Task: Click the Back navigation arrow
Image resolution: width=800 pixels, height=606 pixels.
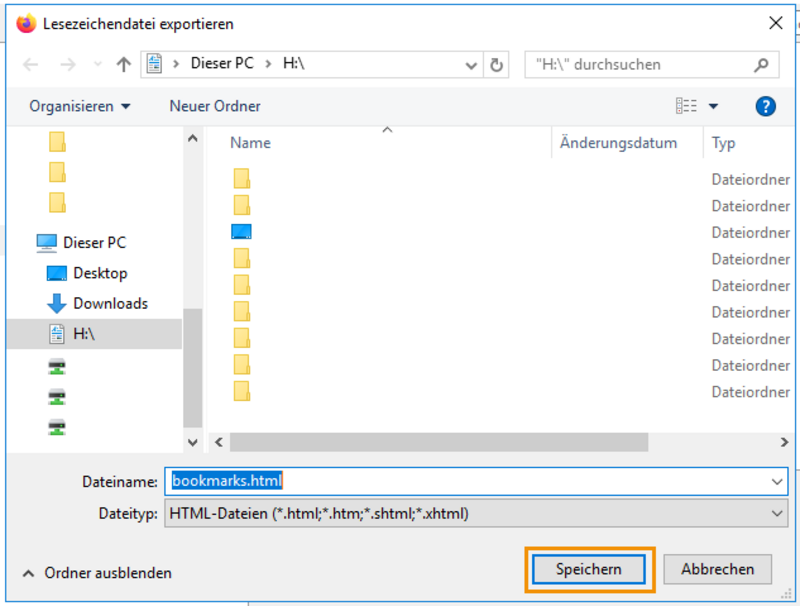Action: [31, 65]
